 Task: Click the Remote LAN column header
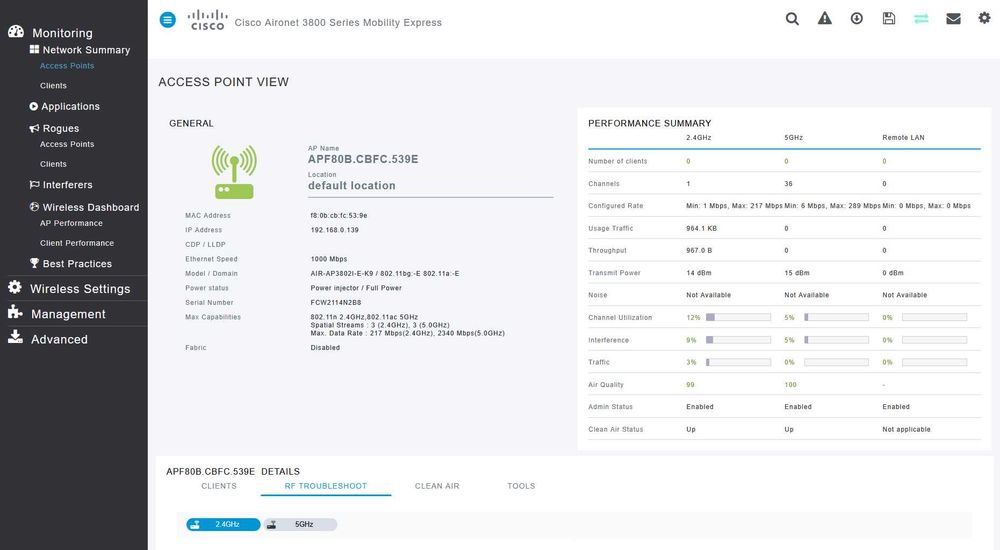click(903, 138)
